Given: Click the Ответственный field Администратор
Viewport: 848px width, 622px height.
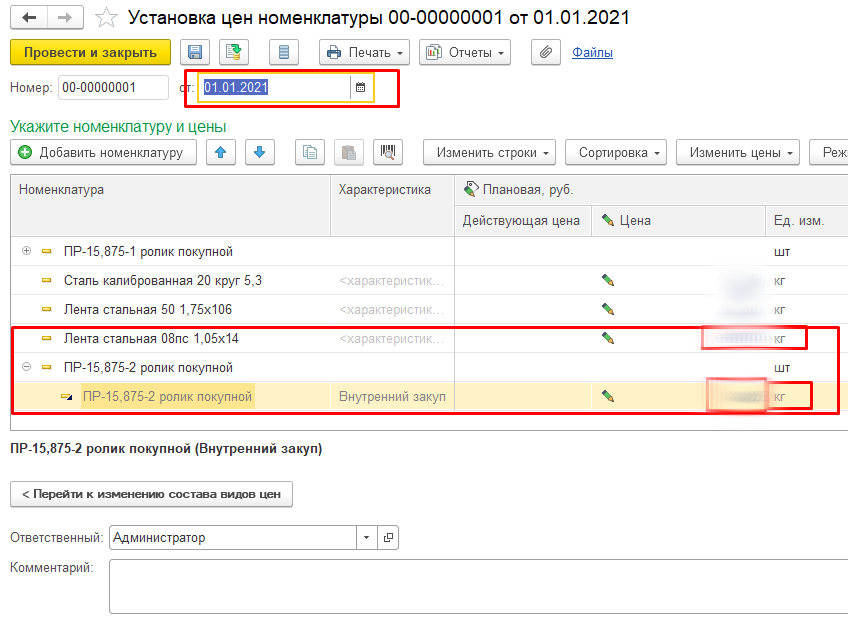Looking at the screenshot, I should coord(233,538).
